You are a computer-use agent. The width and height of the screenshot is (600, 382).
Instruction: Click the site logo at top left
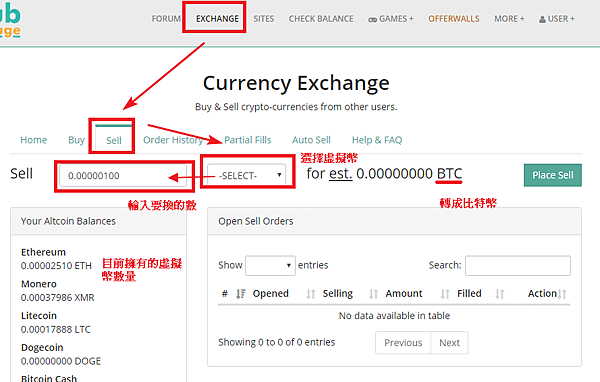coord(10,21)
